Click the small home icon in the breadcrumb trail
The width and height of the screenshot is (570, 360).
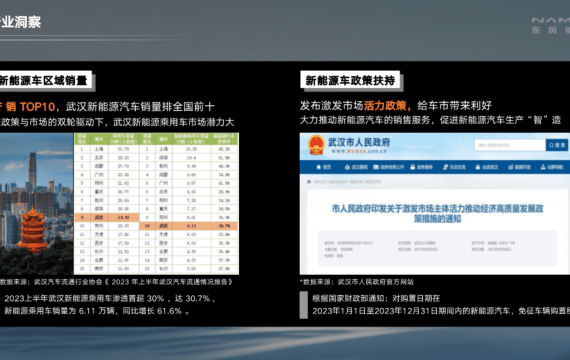tap(309, 181)
